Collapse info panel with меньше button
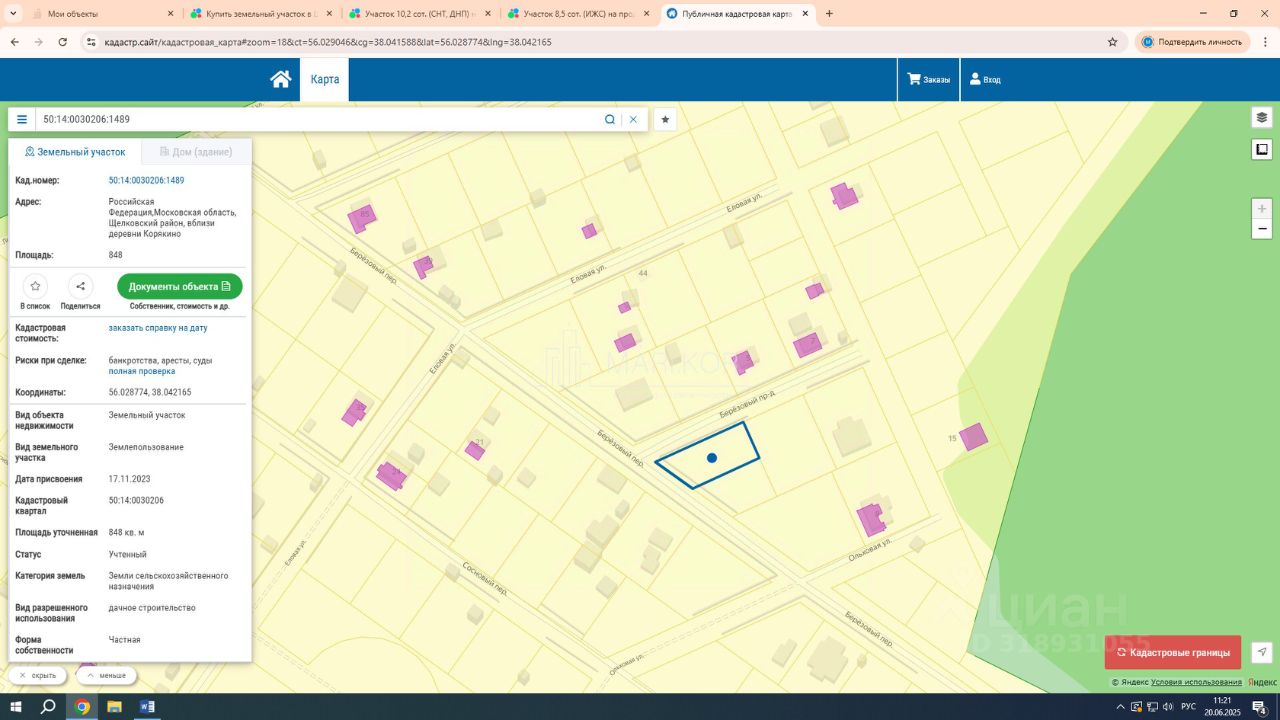Viewport: 1280px width, 720px height. 106,675
